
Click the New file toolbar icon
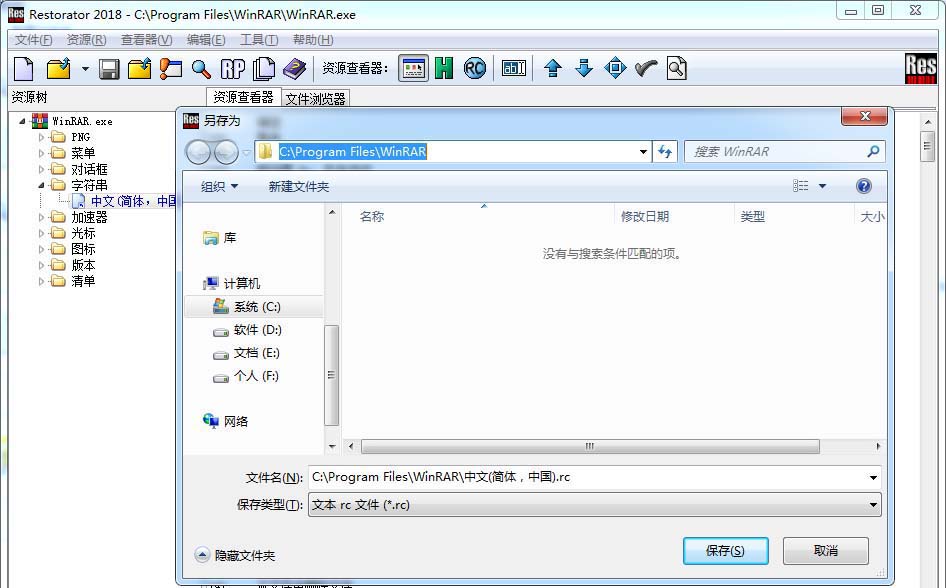(24, 68)
